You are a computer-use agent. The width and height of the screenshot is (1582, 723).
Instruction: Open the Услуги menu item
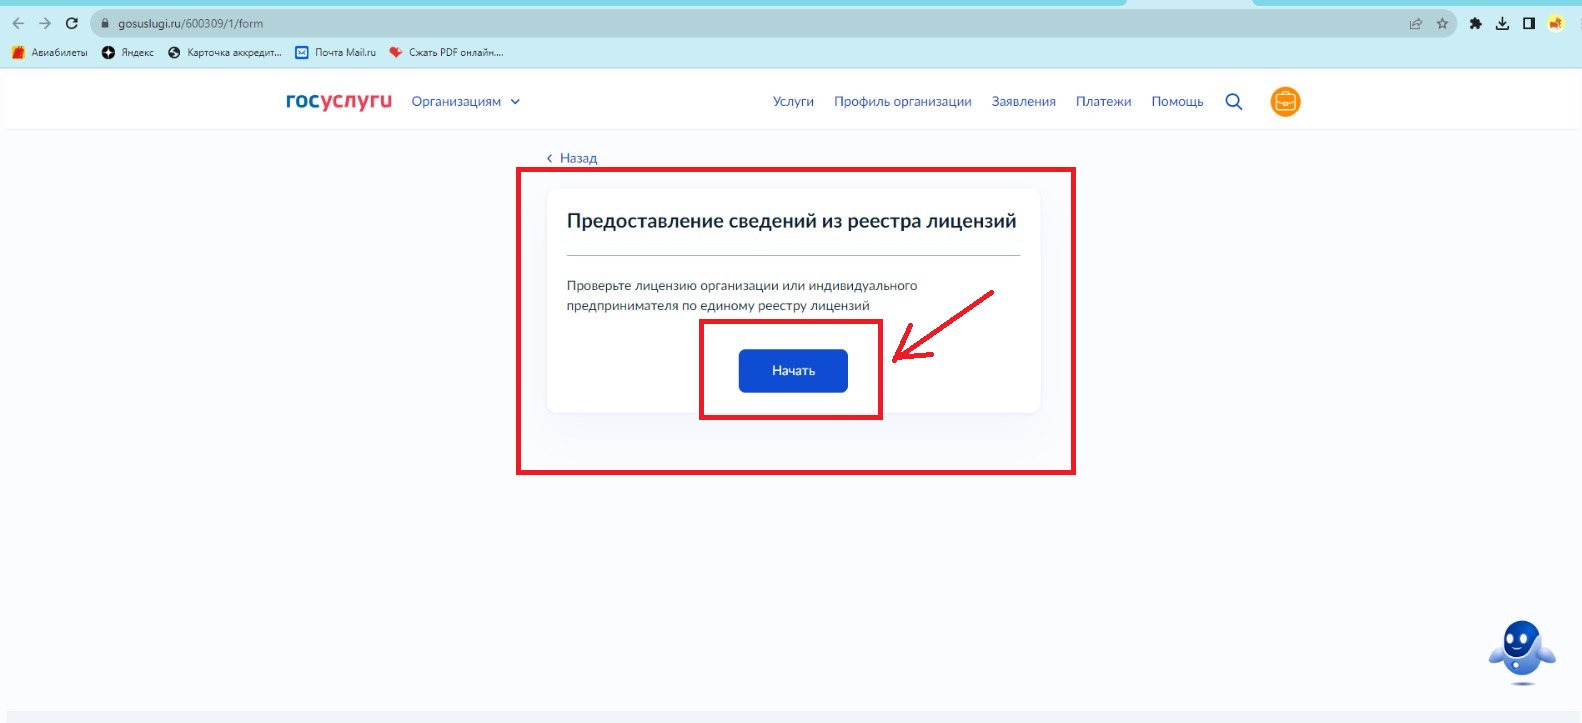(793, 101)
